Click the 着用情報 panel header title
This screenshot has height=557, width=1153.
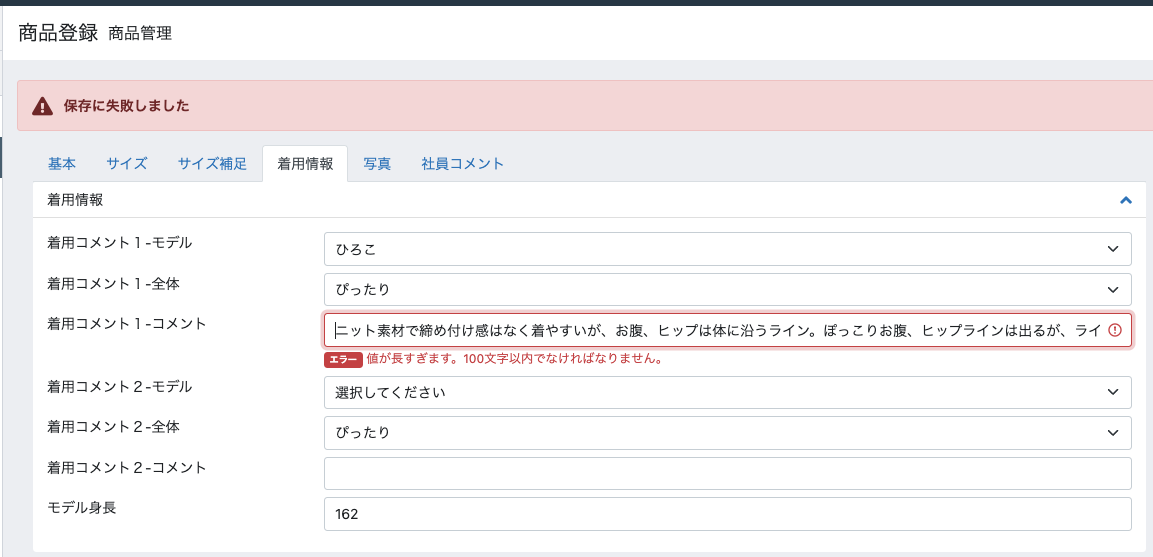[75, 200]
